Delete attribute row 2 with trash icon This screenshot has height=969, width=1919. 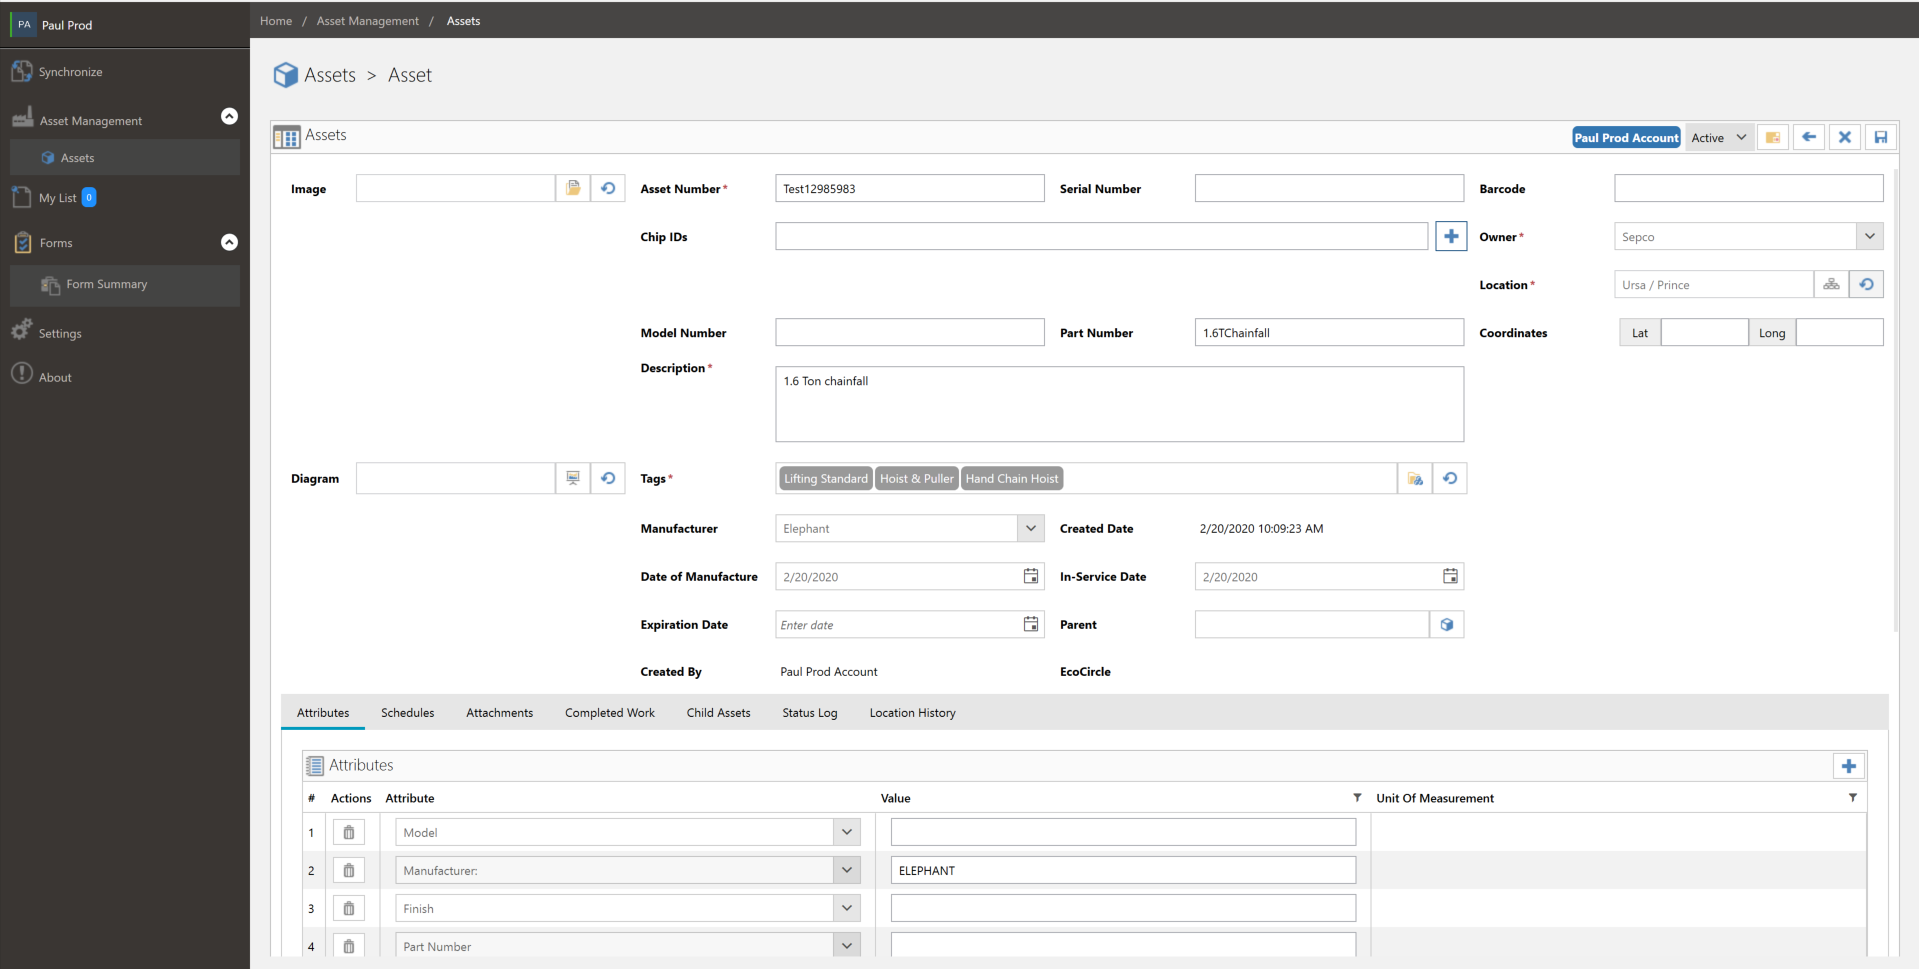(349, 871)
